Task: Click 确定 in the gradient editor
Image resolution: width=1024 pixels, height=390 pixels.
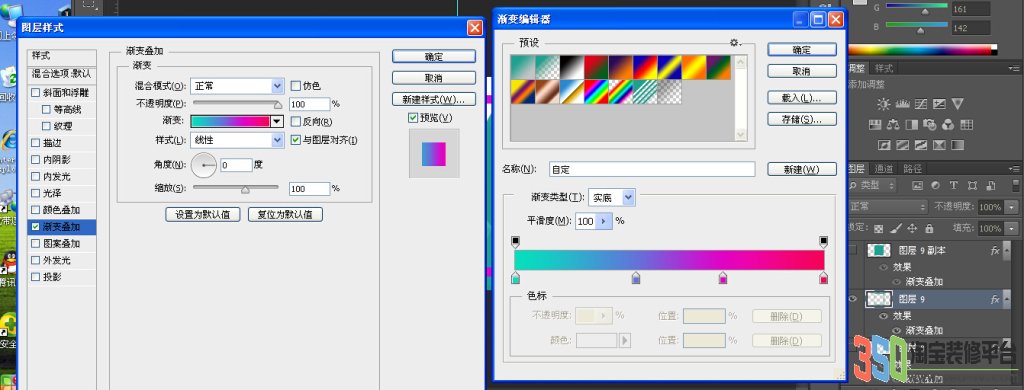Action: [802, 50]
